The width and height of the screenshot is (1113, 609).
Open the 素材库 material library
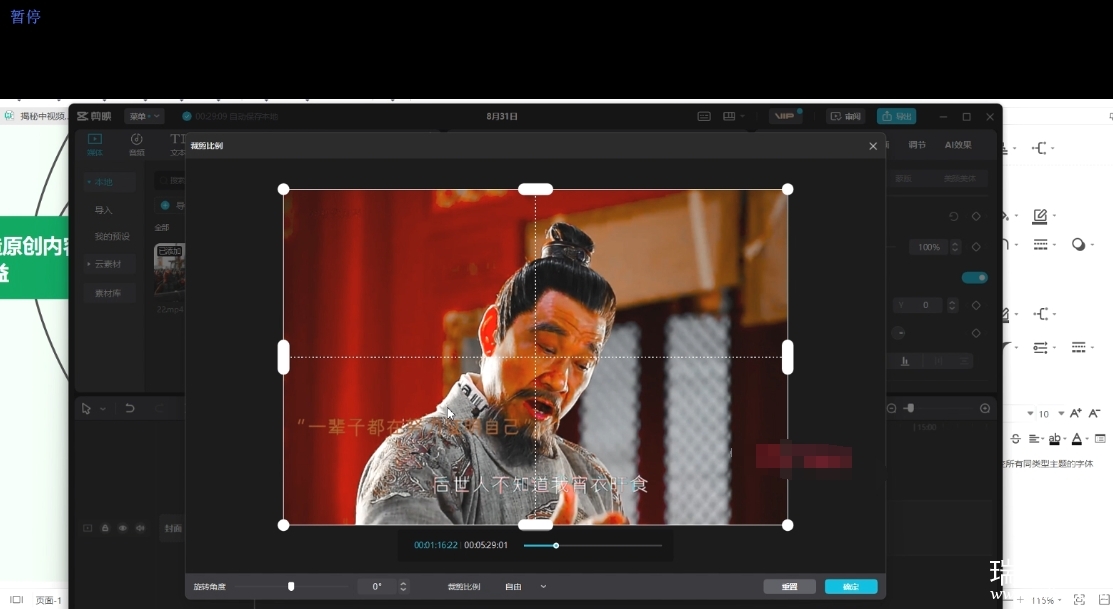pyautogui.click(x=108, y=293)
